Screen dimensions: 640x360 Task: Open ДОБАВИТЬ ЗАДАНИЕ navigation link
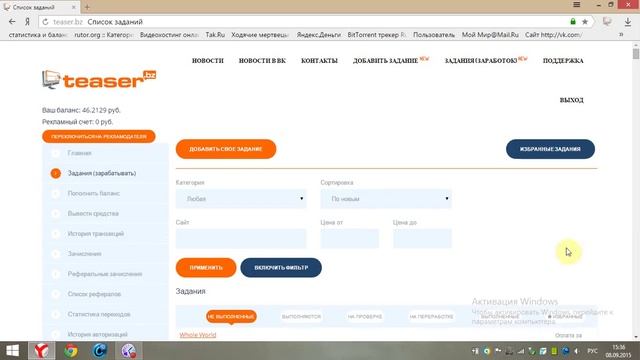click(x=385, y=60)
